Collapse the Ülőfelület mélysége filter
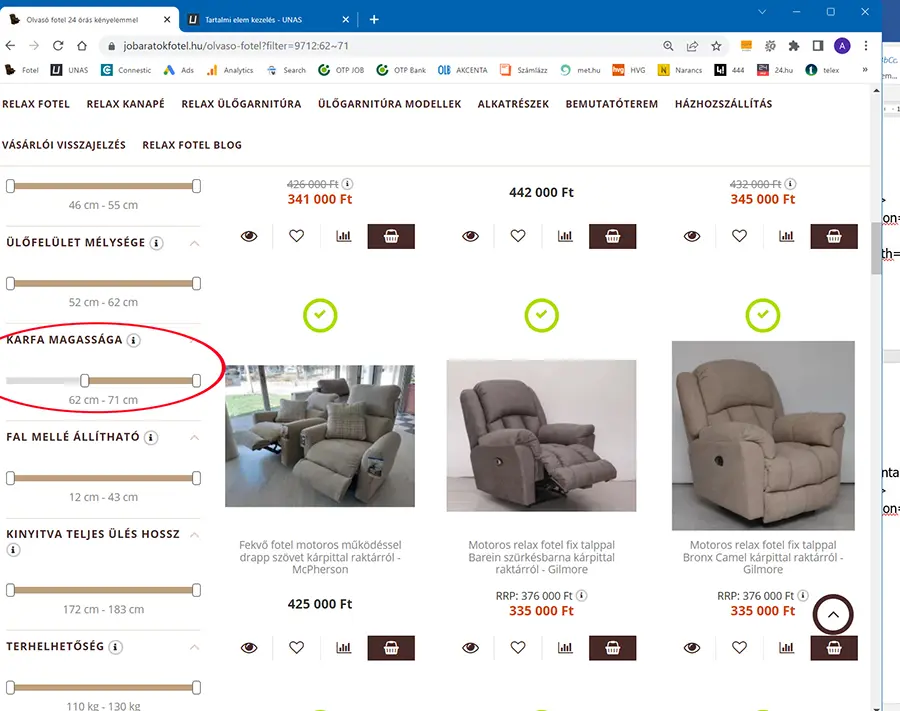 click(195, 243)
